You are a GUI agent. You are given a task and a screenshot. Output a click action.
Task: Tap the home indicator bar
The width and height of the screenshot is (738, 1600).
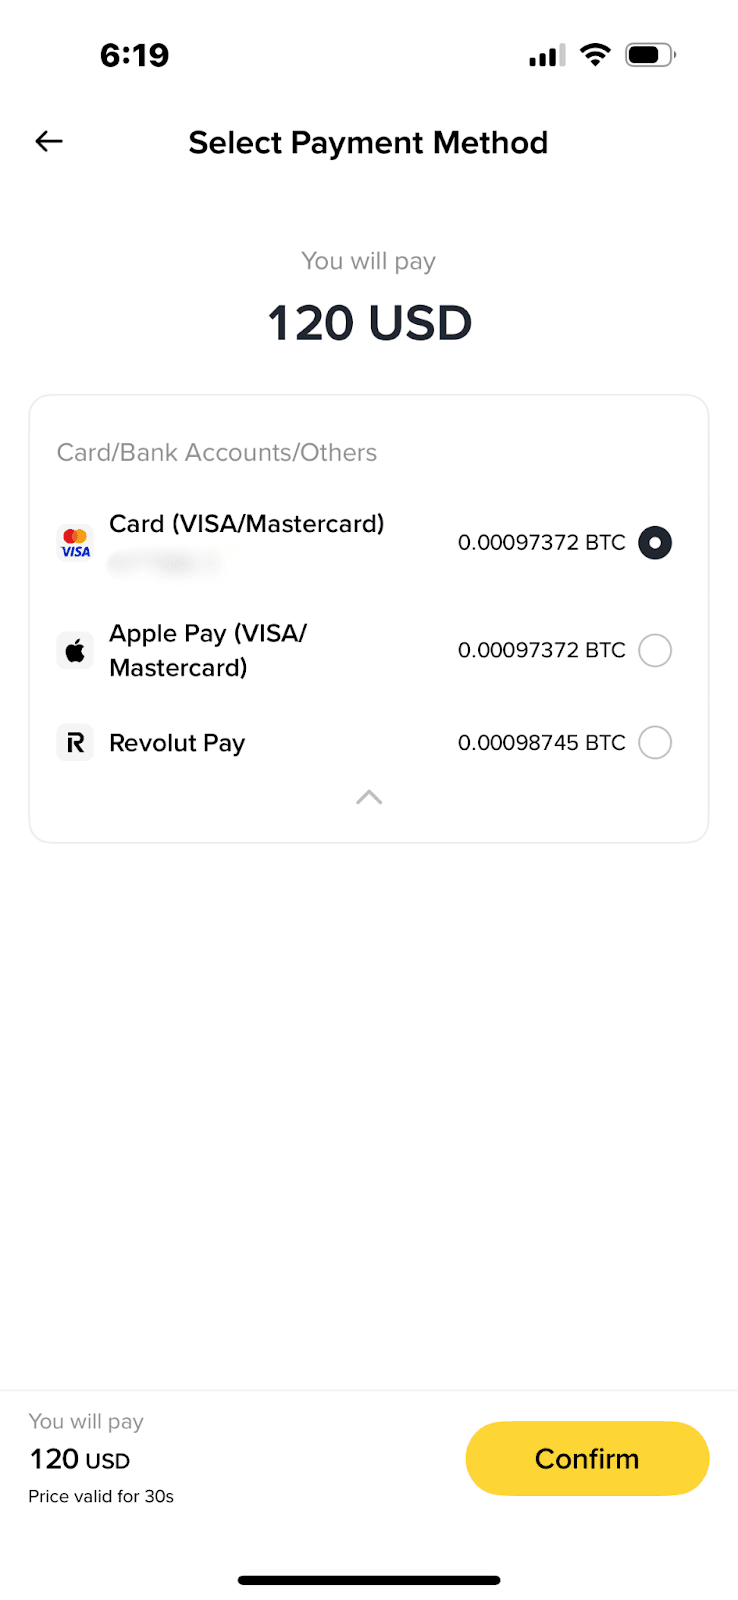click(x=369, y=1580)
